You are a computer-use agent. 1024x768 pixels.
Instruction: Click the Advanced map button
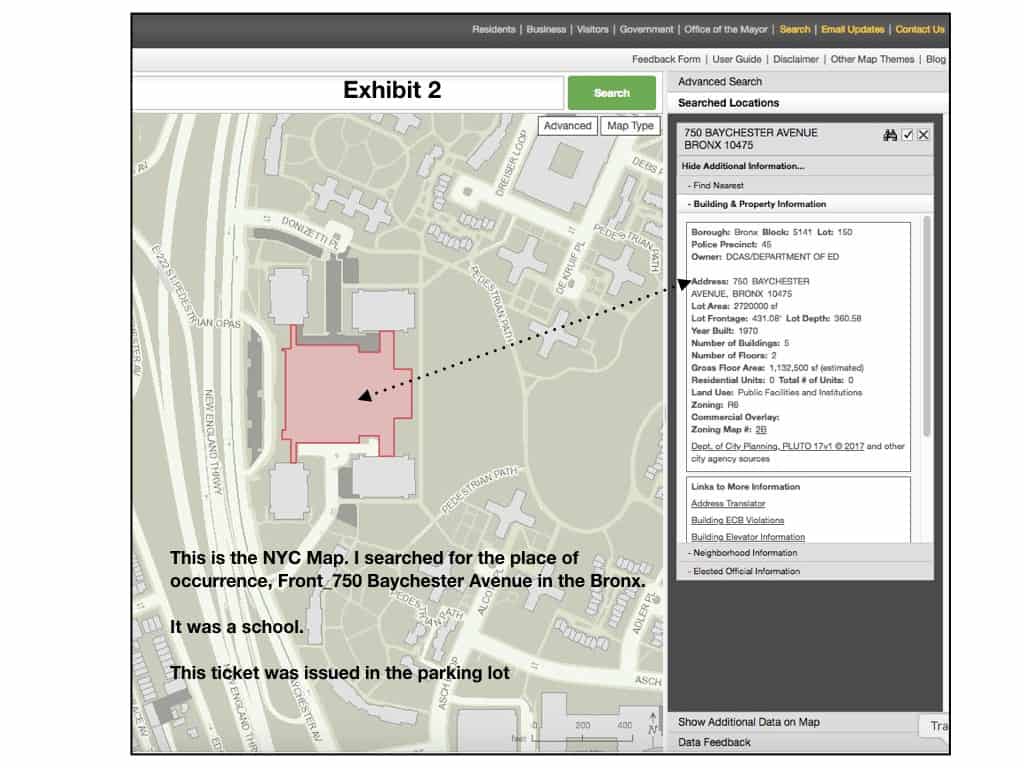(568, 125)
